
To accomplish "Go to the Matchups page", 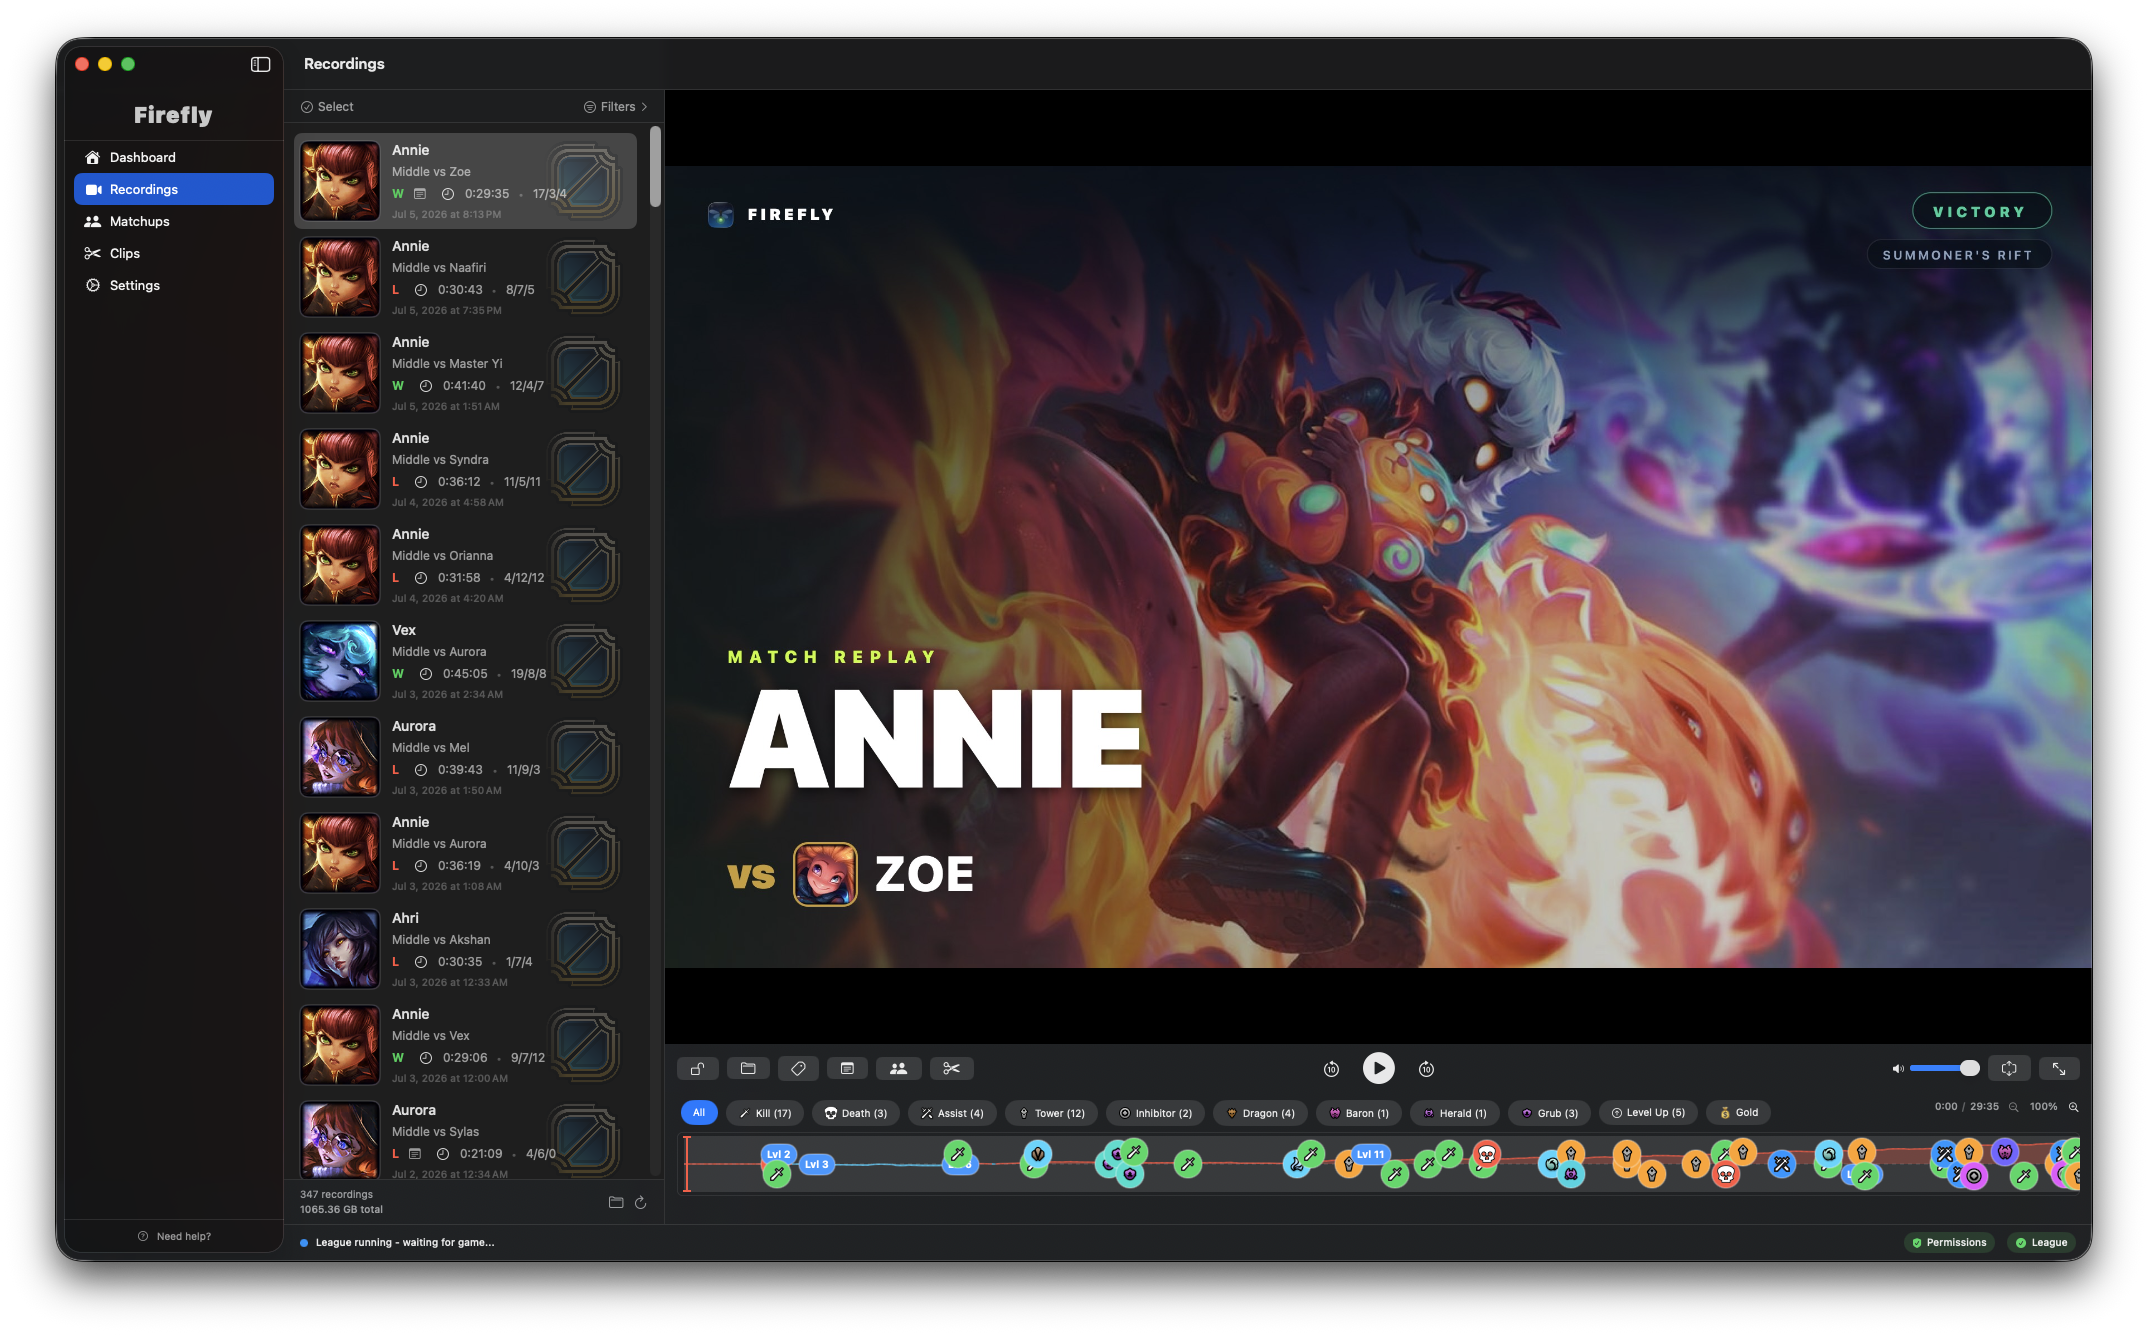I will coord(174,221).
